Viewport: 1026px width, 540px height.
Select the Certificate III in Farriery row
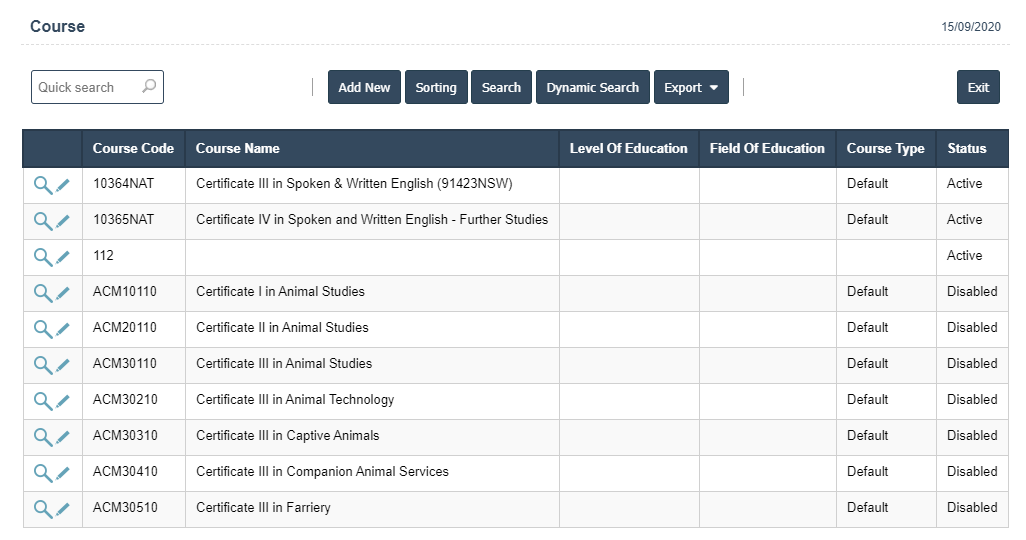tap(263, 508)
